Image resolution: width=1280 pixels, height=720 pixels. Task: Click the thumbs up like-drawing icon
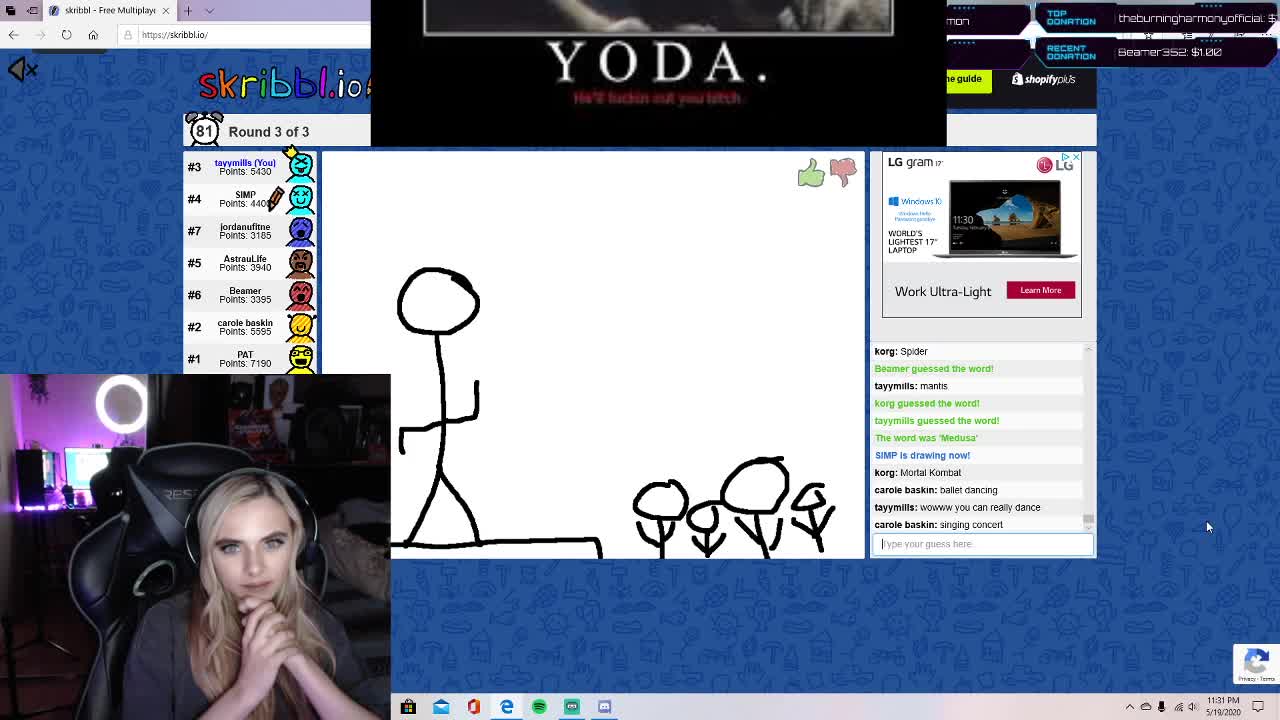click(x=811, y=173)
